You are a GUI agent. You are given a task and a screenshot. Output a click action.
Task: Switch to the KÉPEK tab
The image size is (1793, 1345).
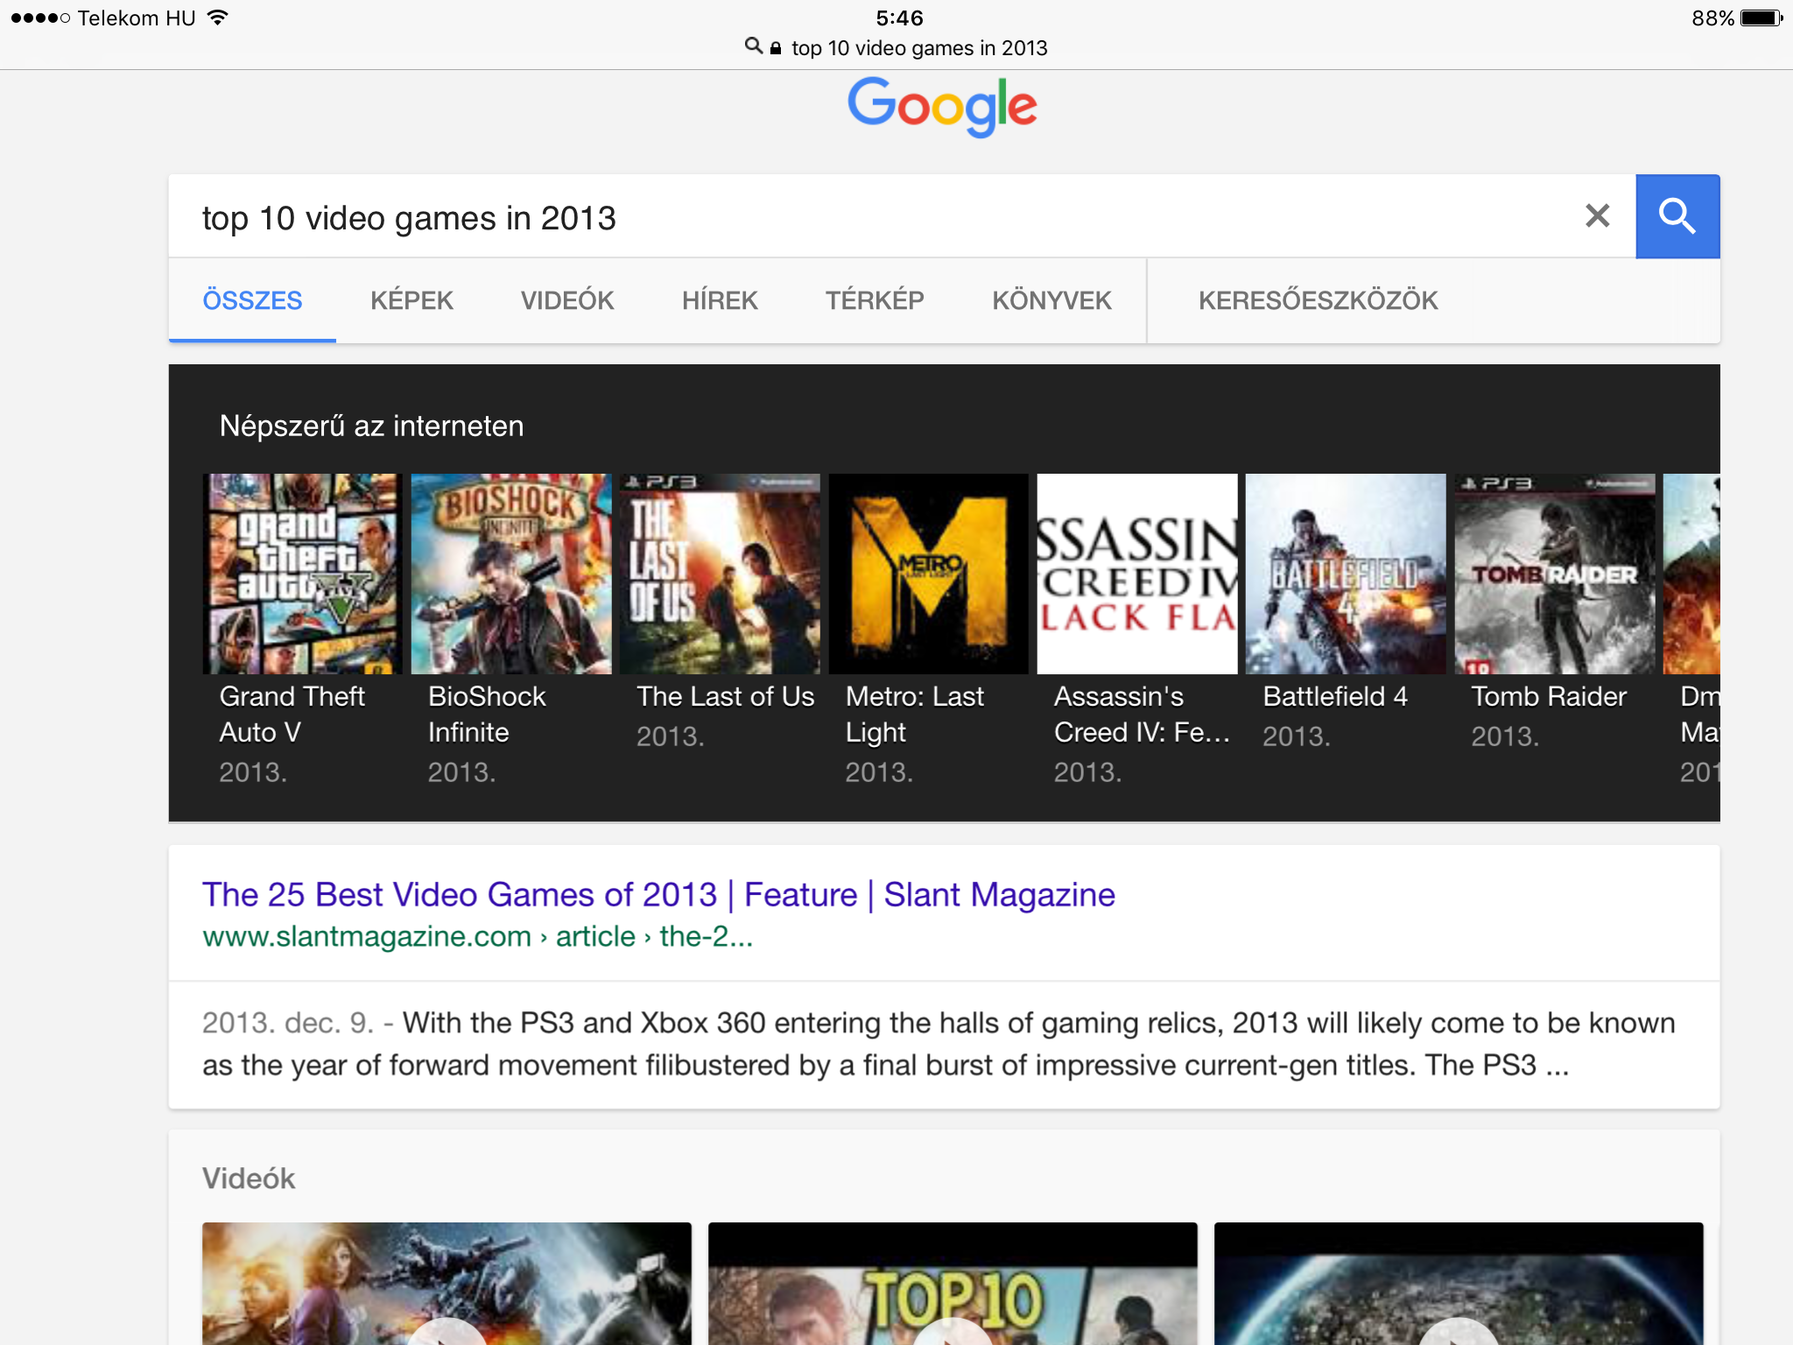click(x=412, y=300)
